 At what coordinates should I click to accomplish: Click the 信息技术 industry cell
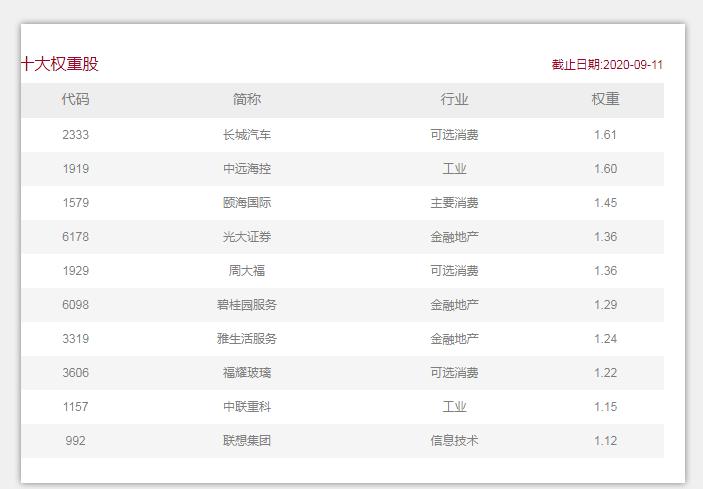coord(454,441)
